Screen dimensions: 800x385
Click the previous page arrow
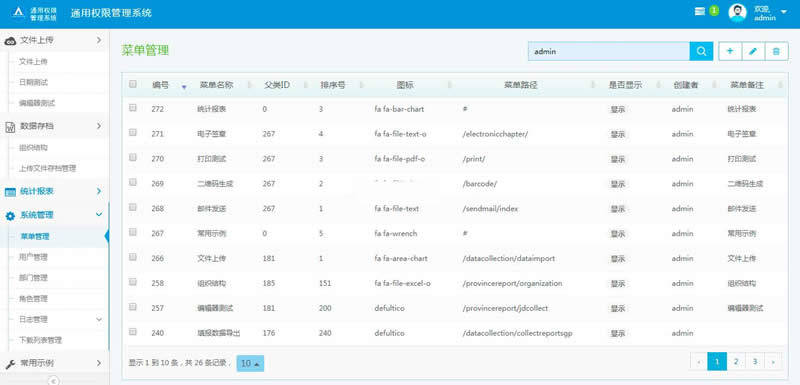point(698,362)
